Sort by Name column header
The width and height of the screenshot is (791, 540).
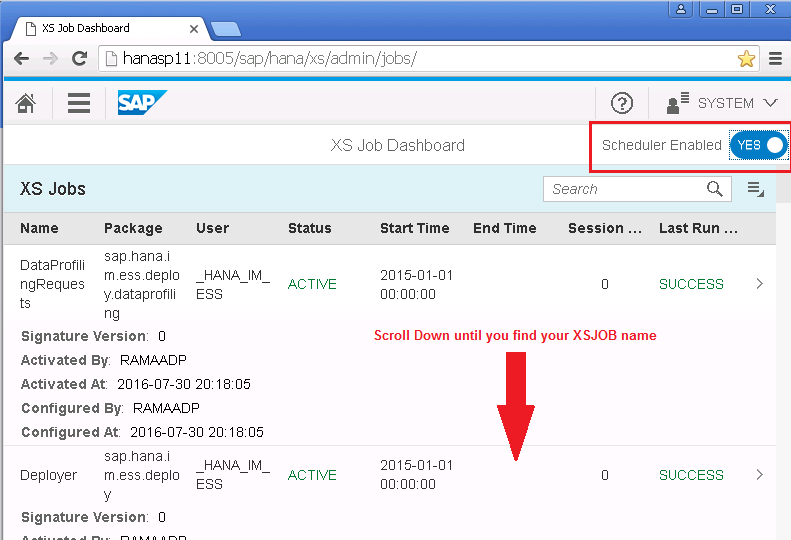coord(39,228)
